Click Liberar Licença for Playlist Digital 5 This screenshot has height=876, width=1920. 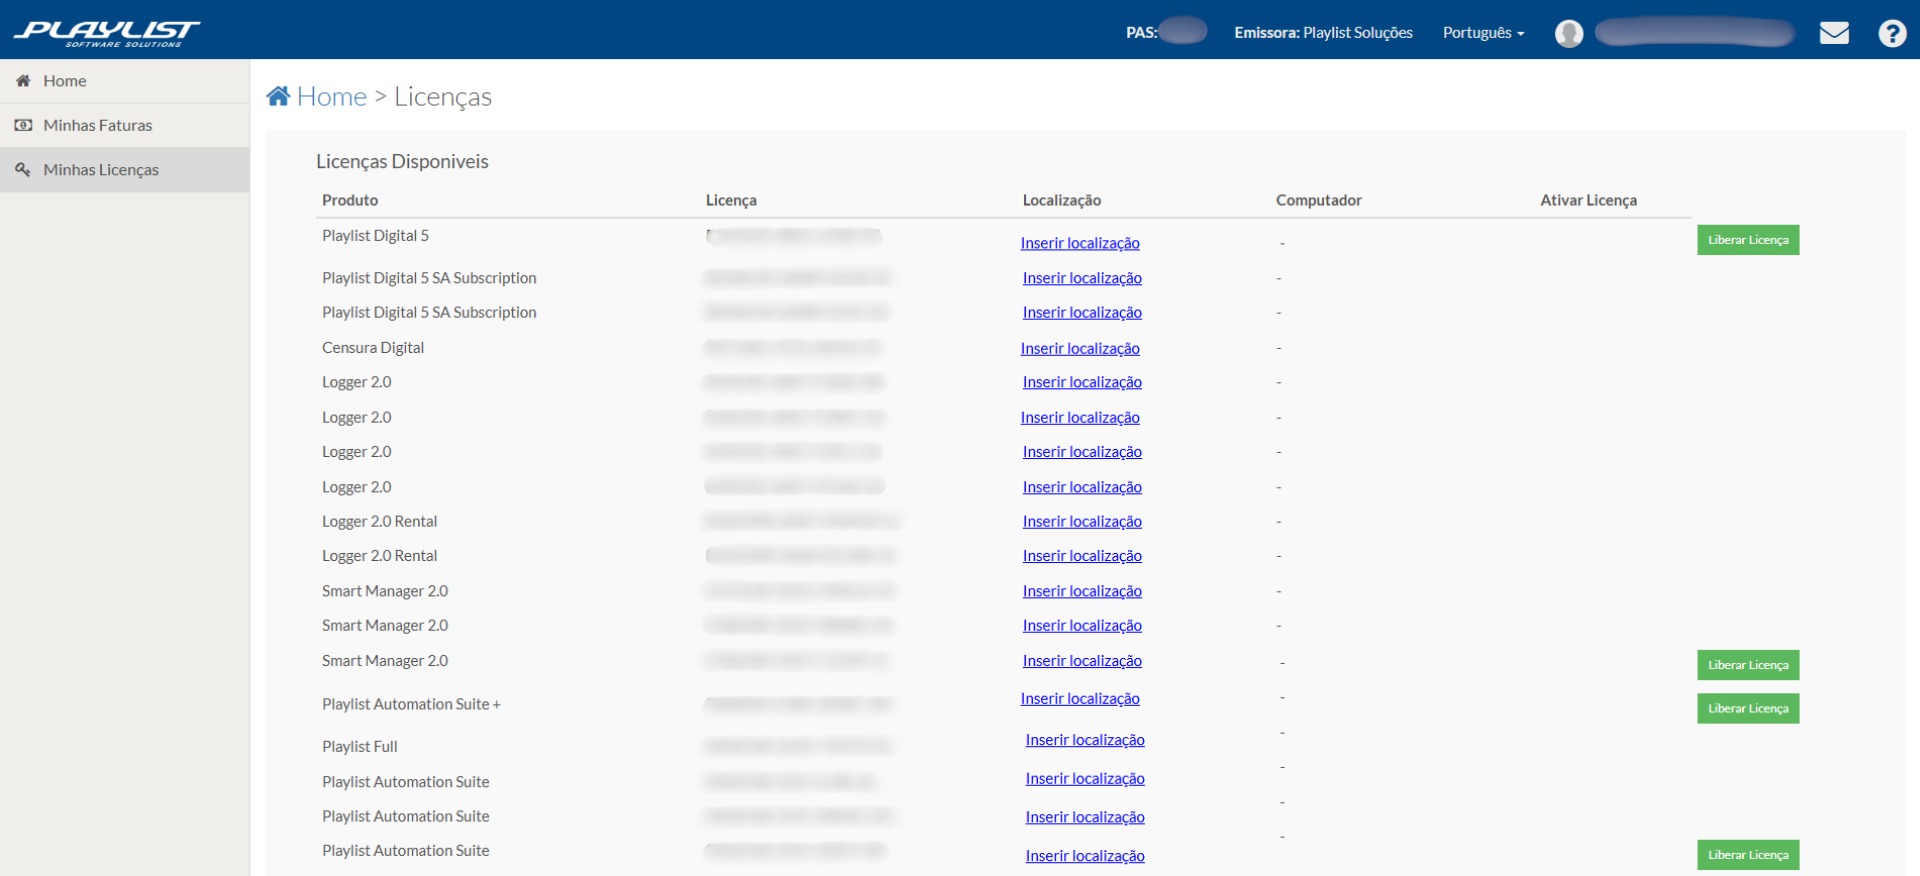[1748, 240]
